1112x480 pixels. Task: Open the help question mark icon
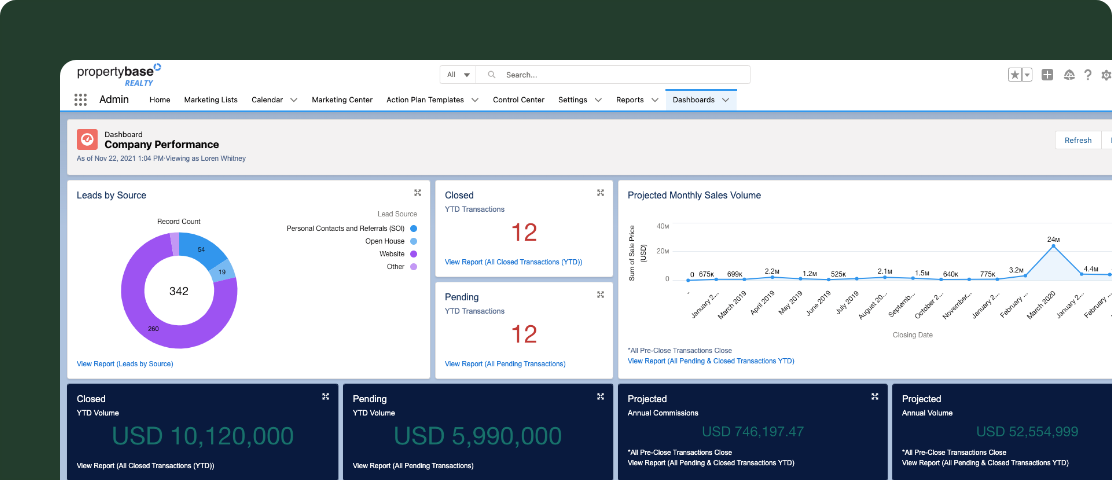1087,74
